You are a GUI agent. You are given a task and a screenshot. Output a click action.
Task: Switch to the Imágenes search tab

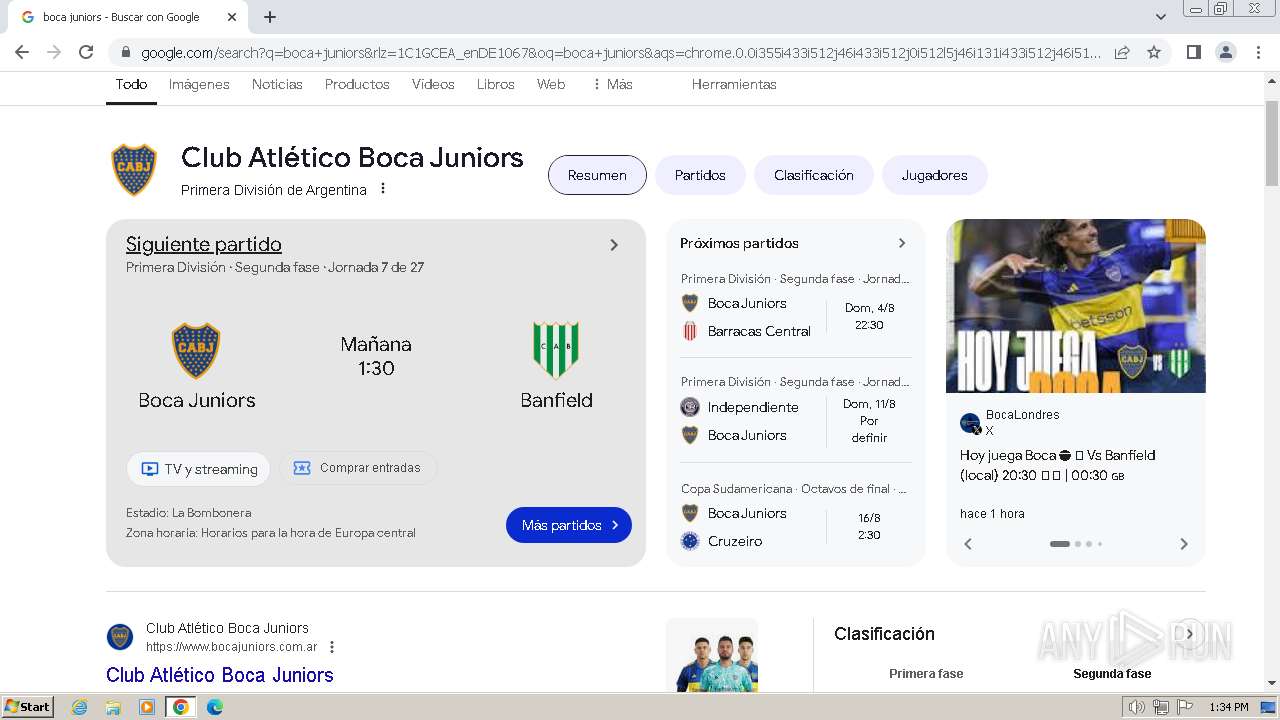(199, 84)
